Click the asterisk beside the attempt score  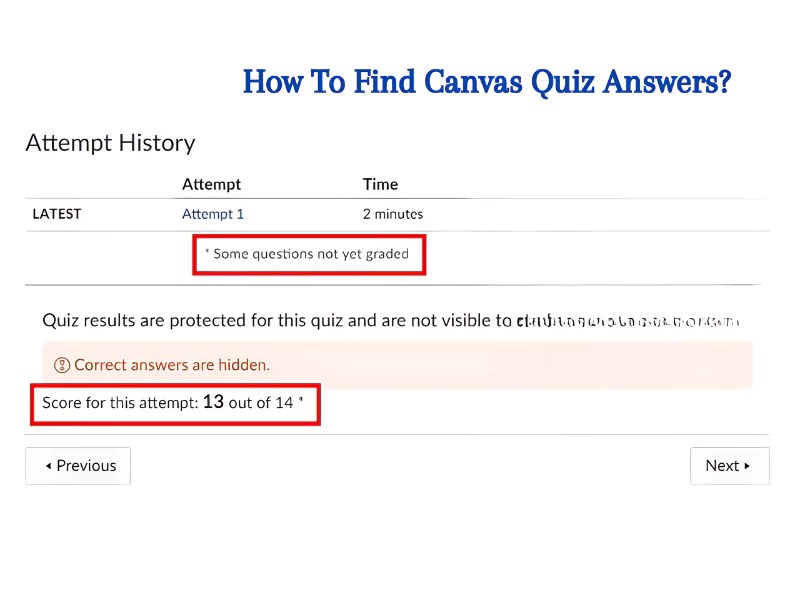point(303,398)
